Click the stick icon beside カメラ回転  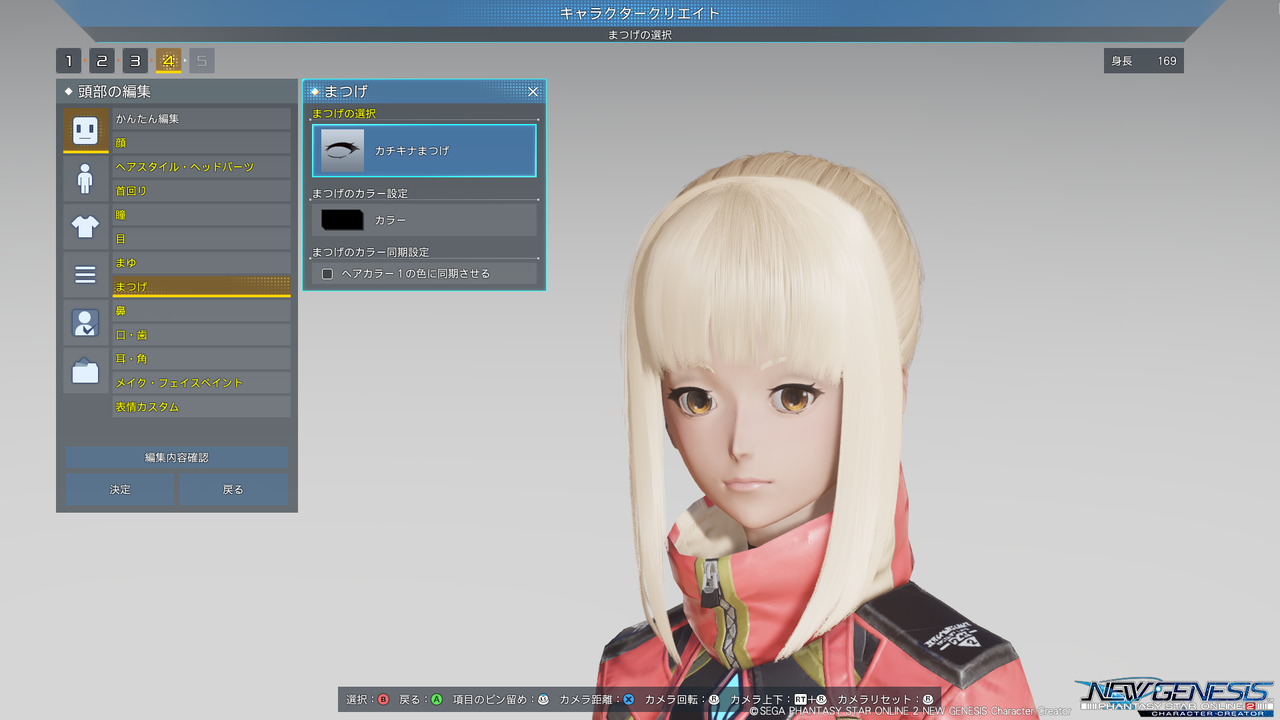click(x=714, y=700)
